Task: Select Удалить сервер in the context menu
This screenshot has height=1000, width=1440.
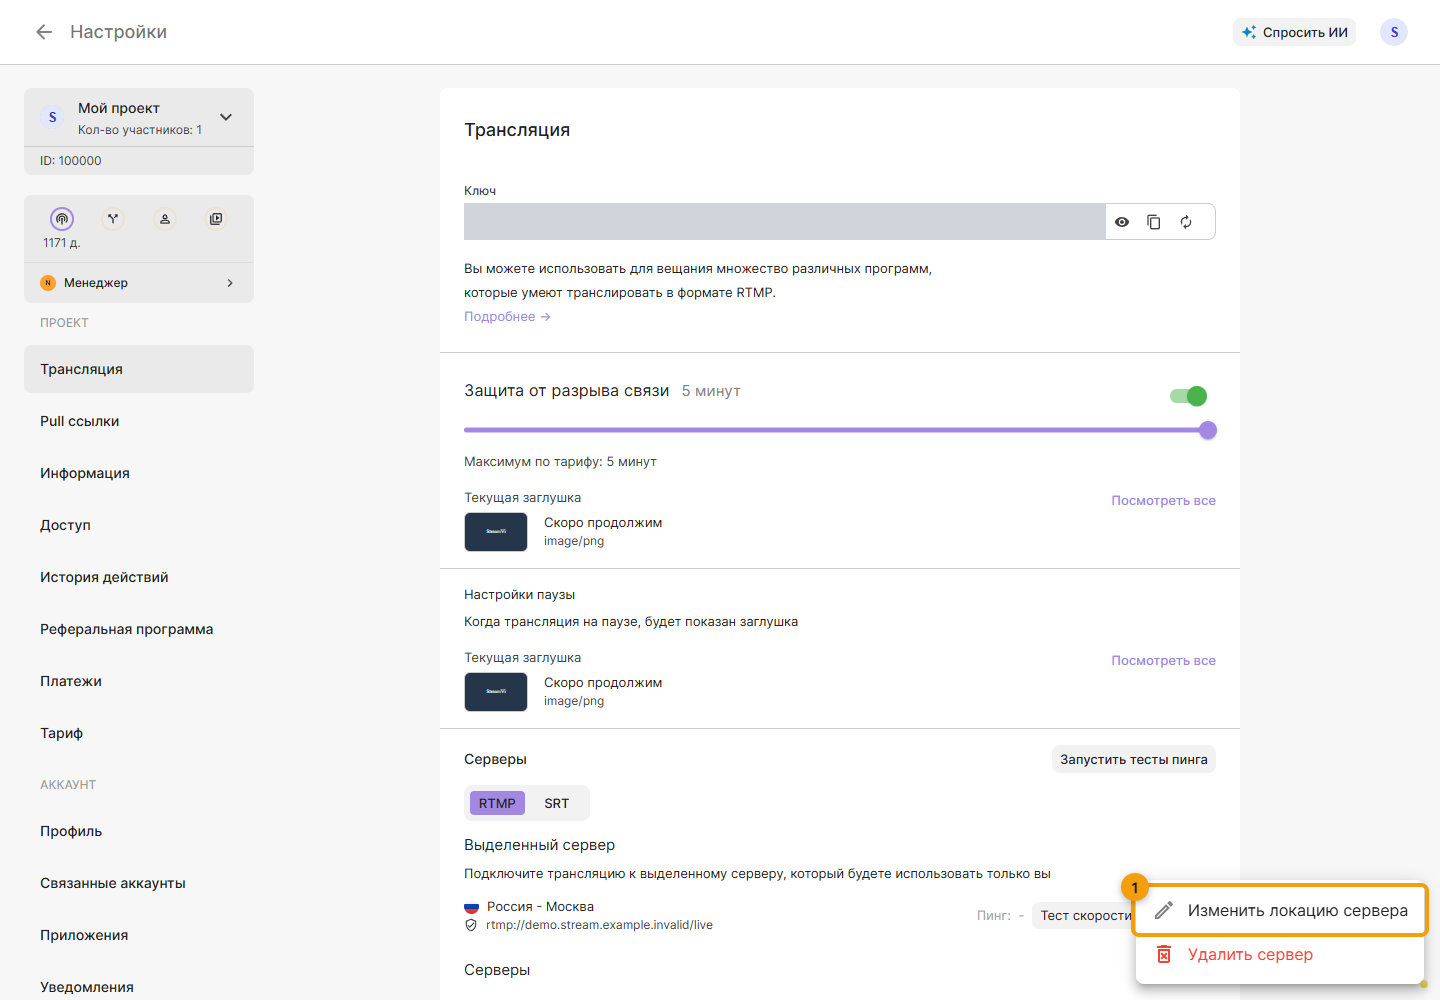Action: 1280,955
